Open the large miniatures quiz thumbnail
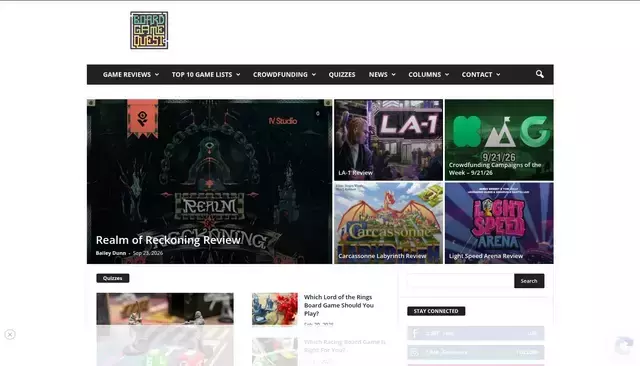The image size is (640, 366). [x=165, y=329]
